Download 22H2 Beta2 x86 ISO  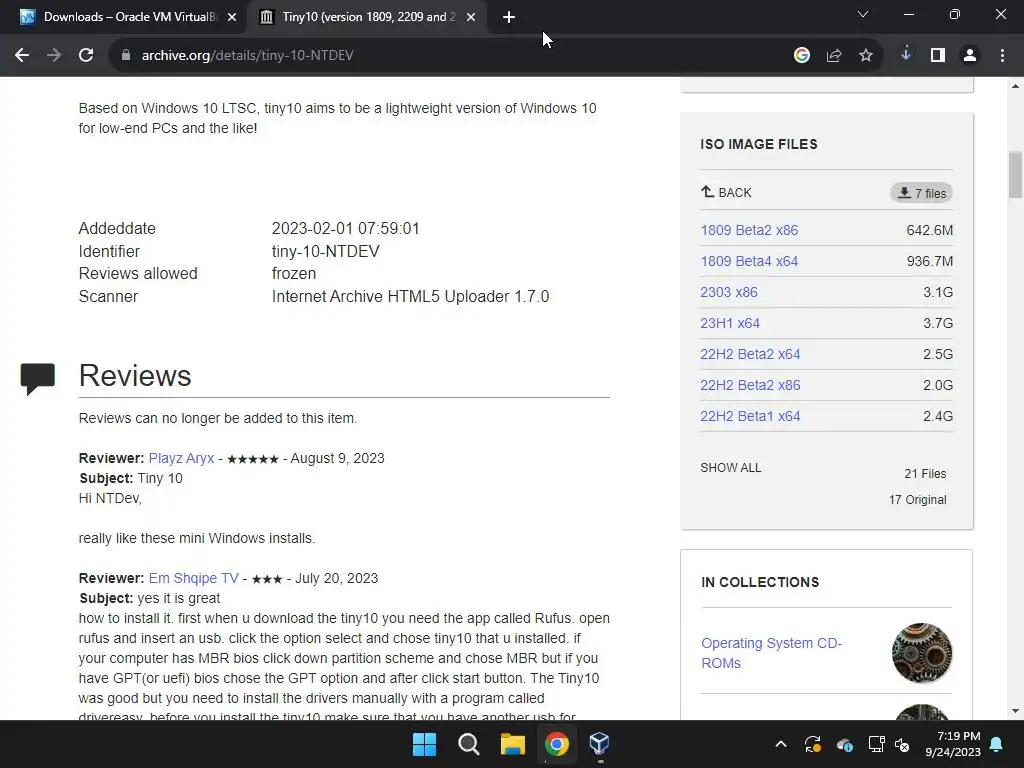tap(750, 385)
